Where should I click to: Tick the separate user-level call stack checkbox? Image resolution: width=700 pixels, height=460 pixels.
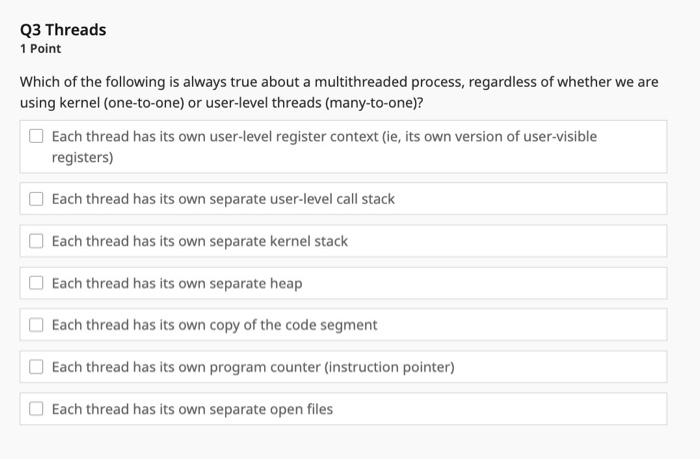coord(36,199)
